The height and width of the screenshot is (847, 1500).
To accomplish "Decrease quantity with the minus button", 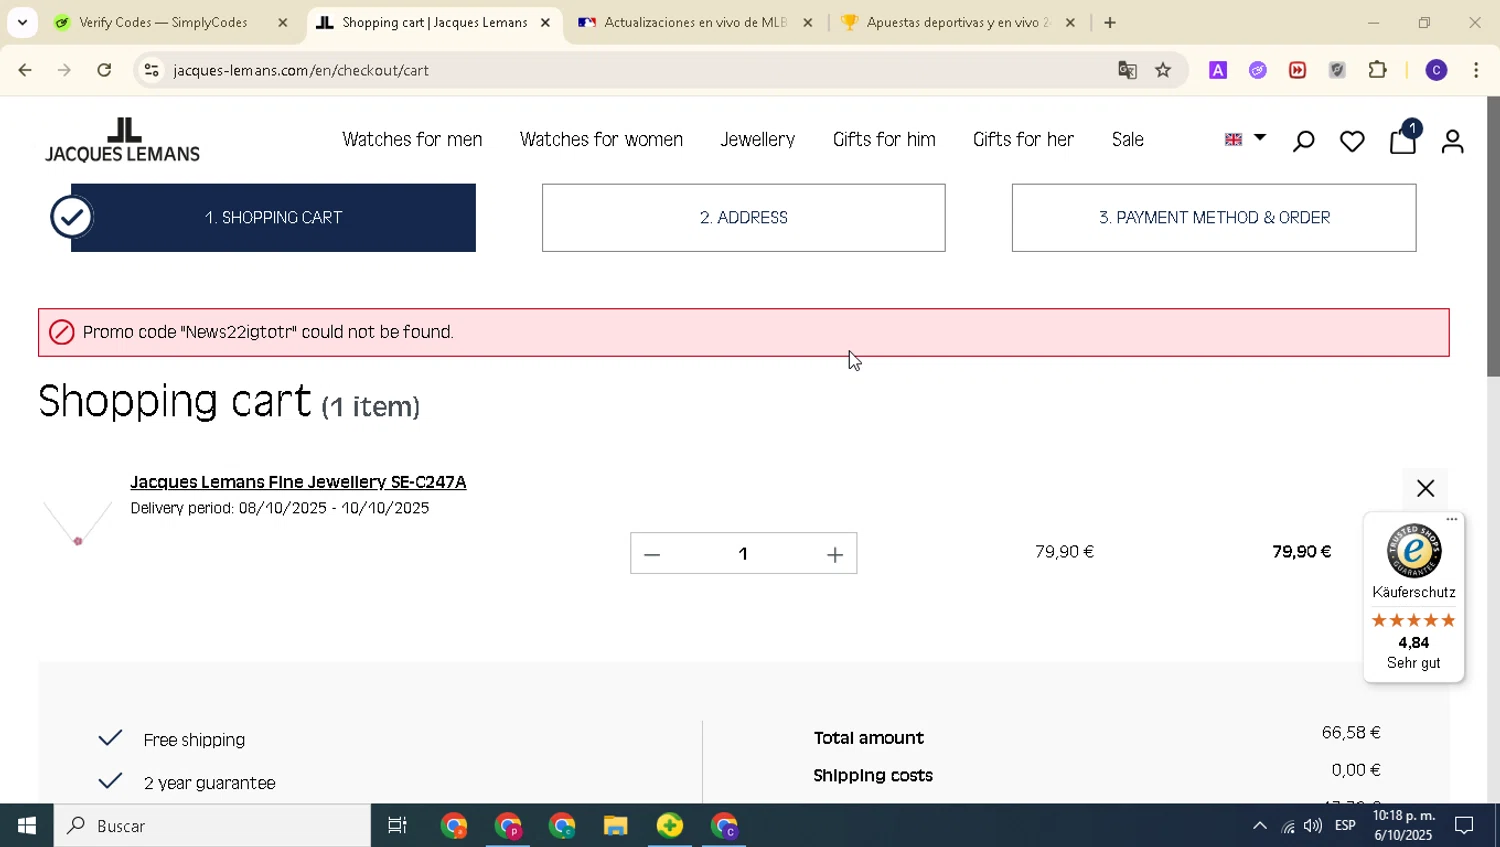I will coord(652,554).
